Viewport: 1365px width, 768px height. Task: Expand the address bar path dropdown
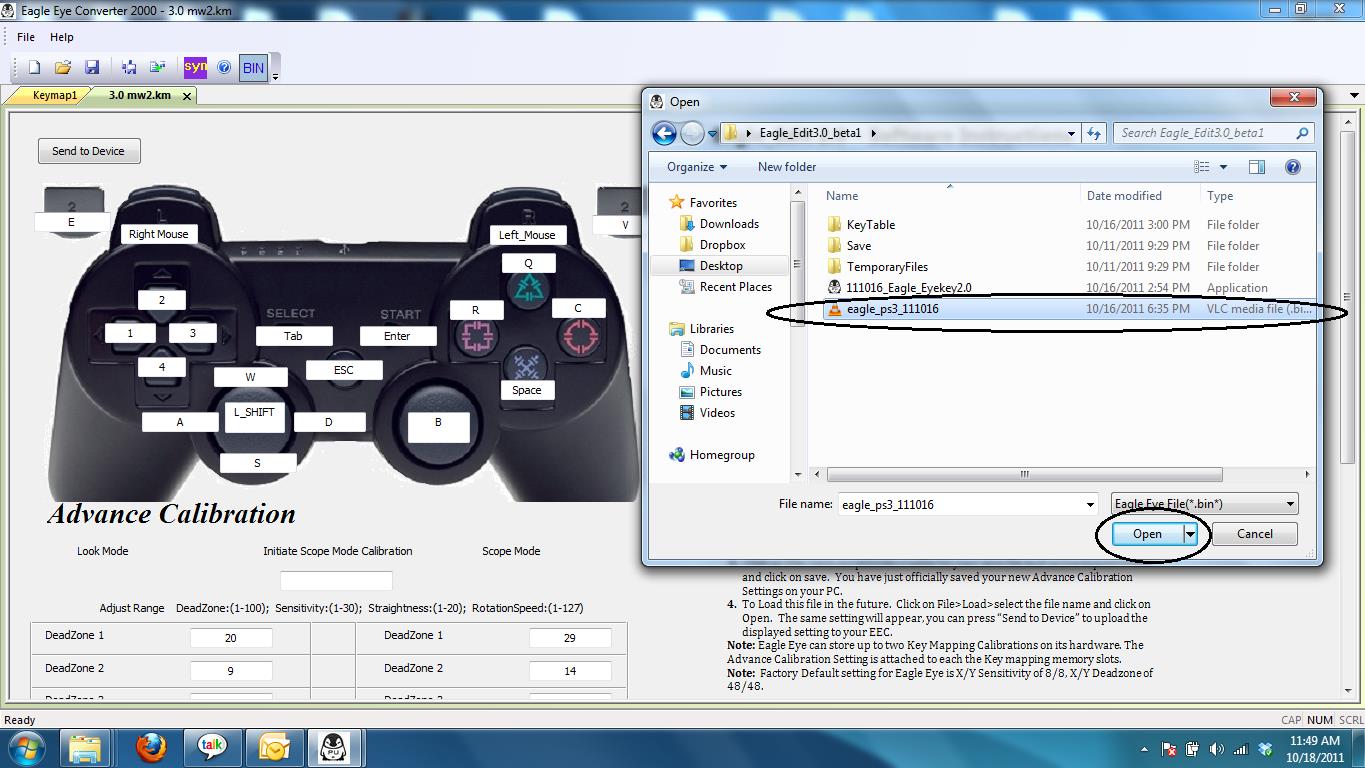pos(1071,133)
